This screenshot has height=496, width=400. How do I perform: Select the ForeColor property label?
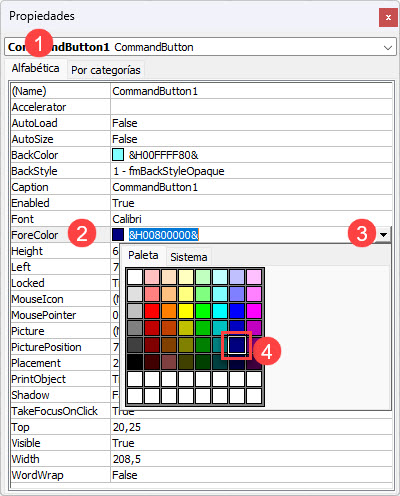click(35, 235)
